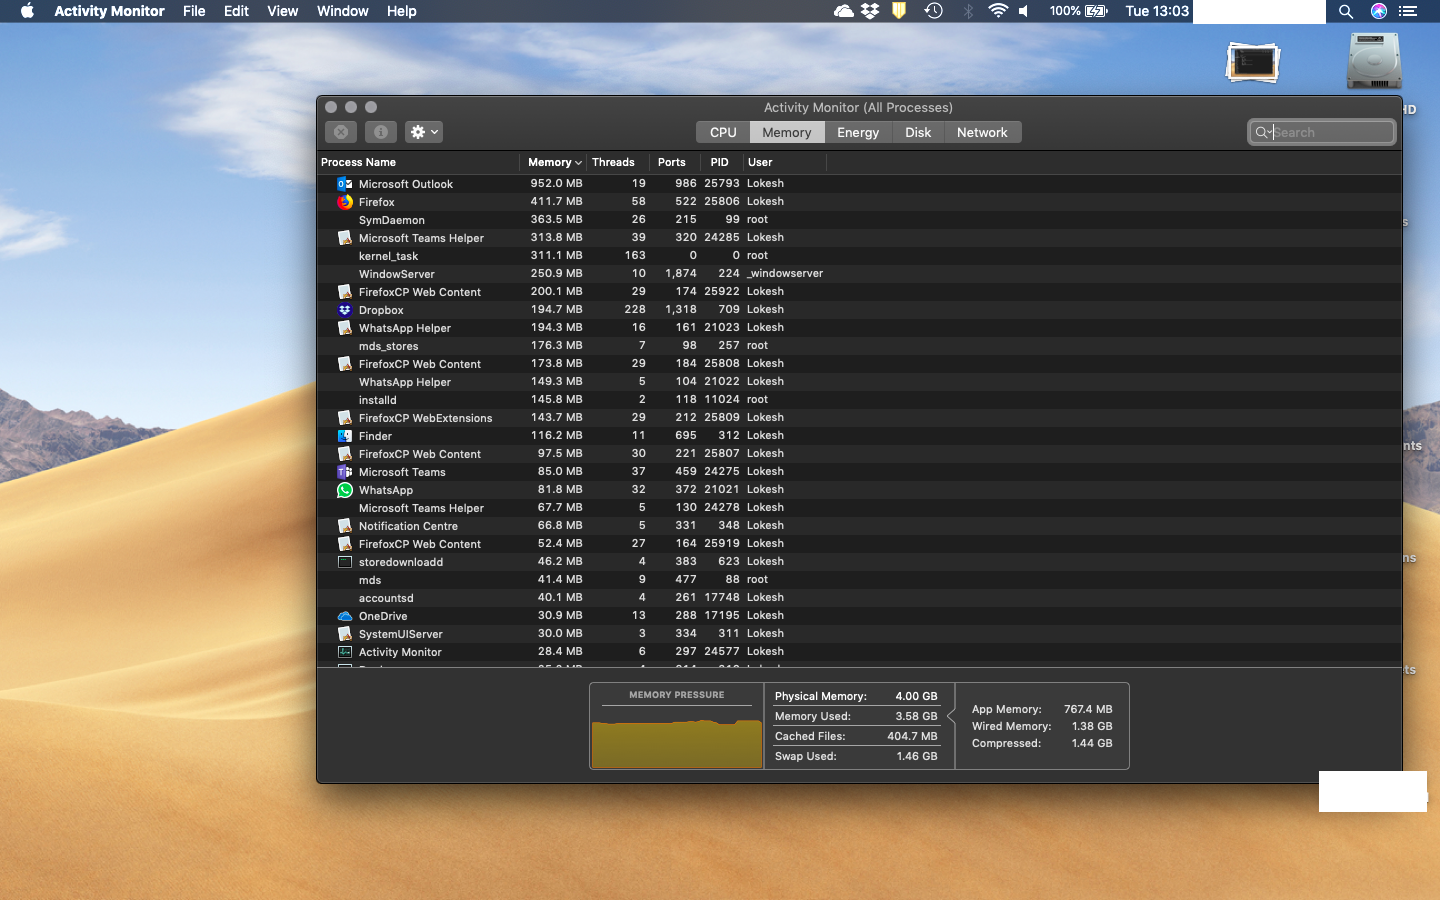Viewport: 1440px width, 900px height.
Task: Click the Wi-Fi status icon
Action: [x=997, y=11]
